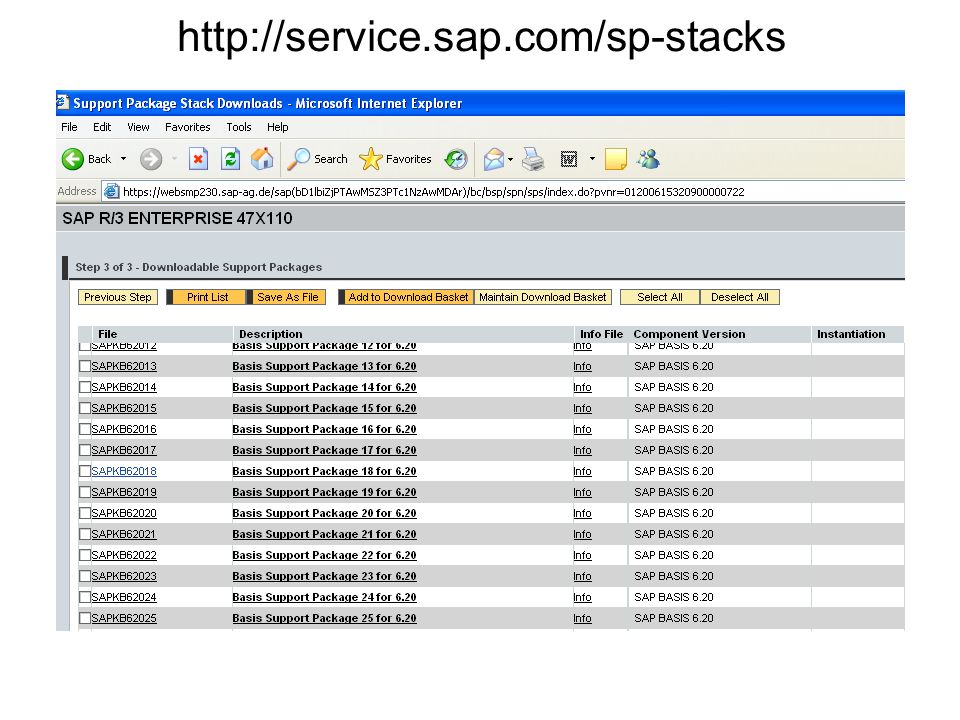The width and height of the screenshot is (960, 720).
Task: Open the File menu
Action: pos(69,127)
